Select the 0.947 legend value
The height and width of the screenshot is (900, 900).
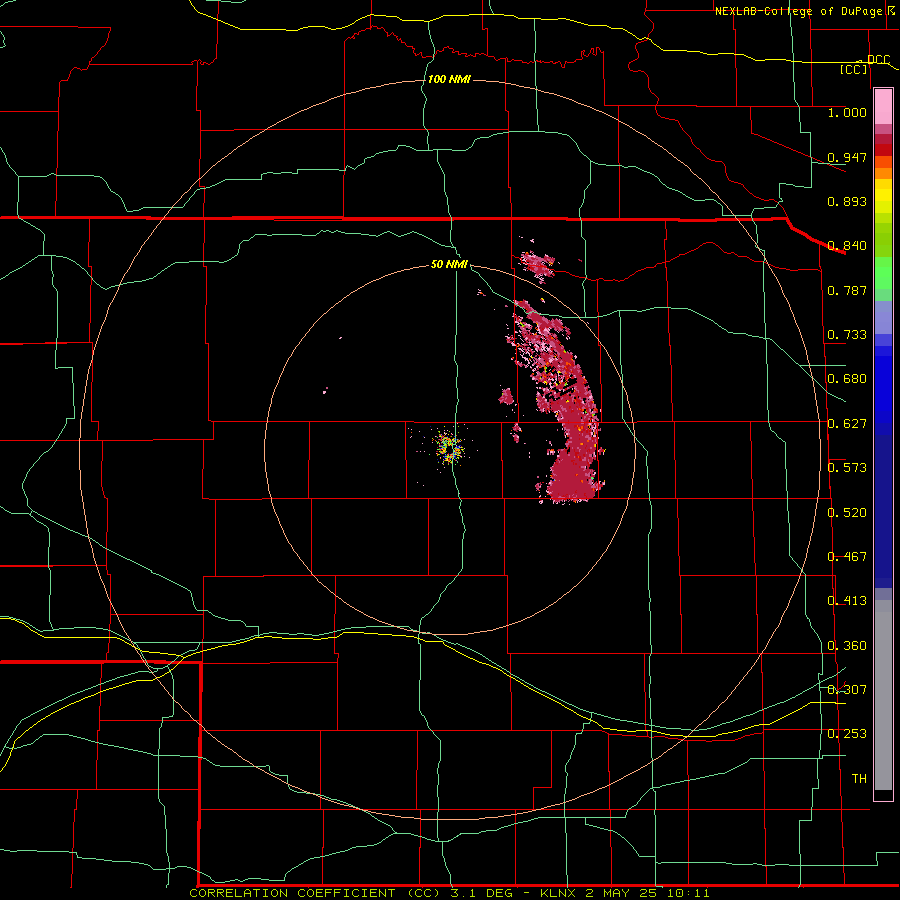847,157
